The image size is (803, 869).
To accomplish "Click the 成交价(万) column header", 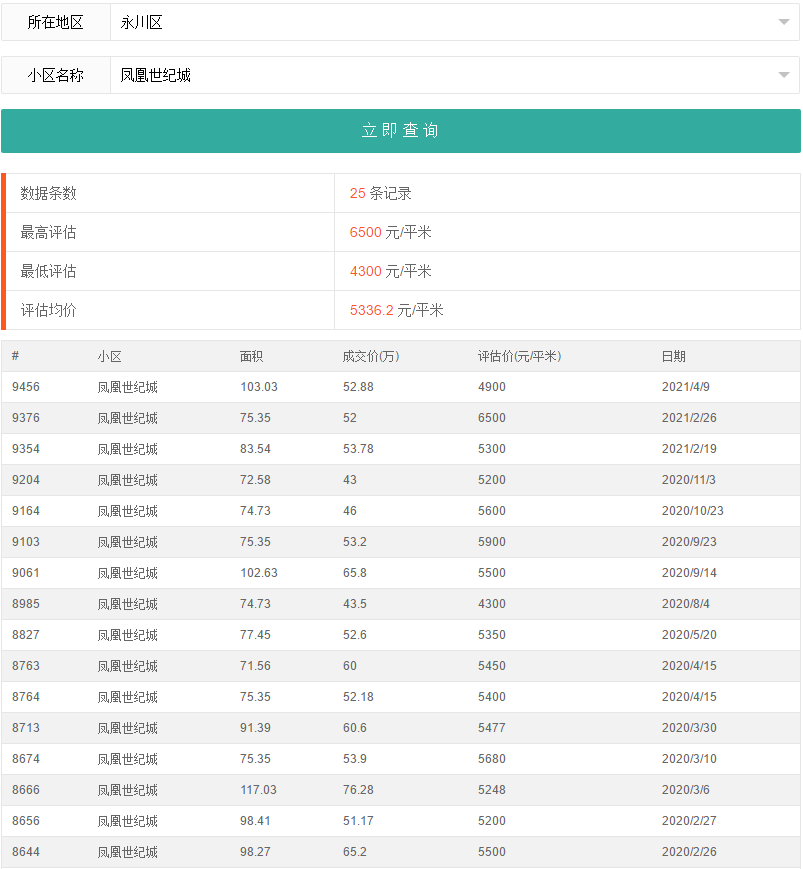I will (x=371, y=356).
